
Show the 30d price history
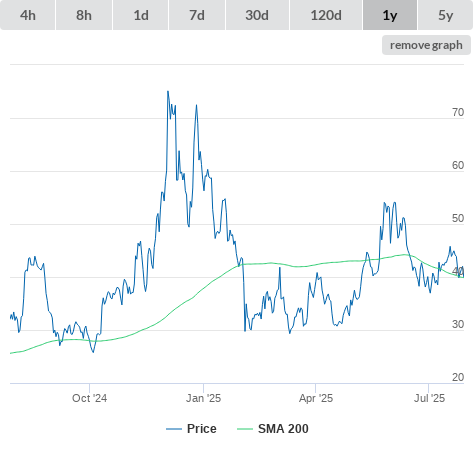[257, 15]
